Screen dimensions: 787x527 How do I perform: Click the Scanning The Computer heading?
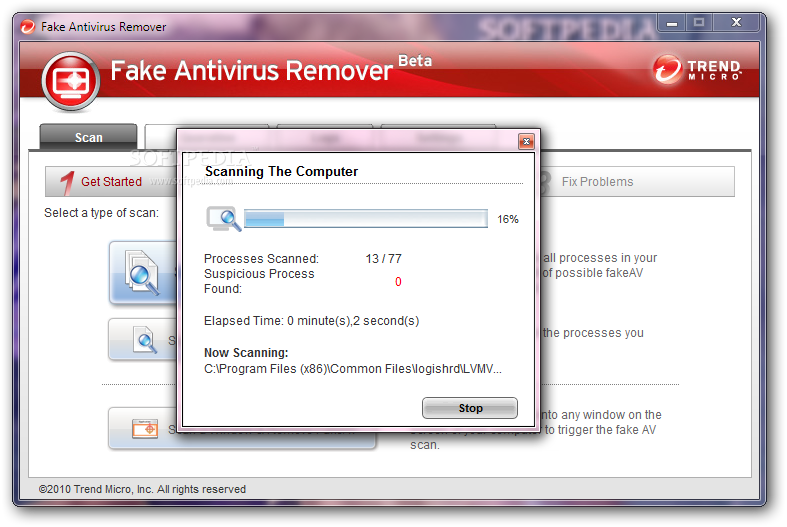click(x=281, y=172)
